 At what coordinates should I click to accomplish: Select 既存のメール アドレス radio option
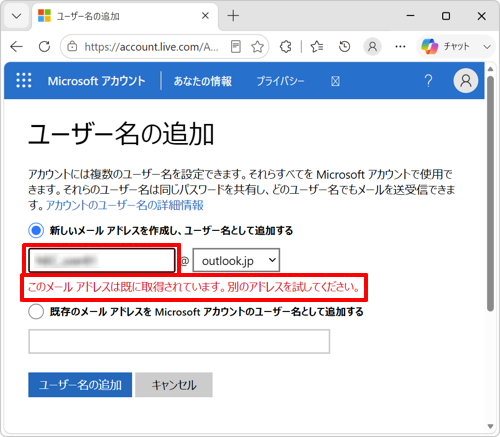[36, 312]
